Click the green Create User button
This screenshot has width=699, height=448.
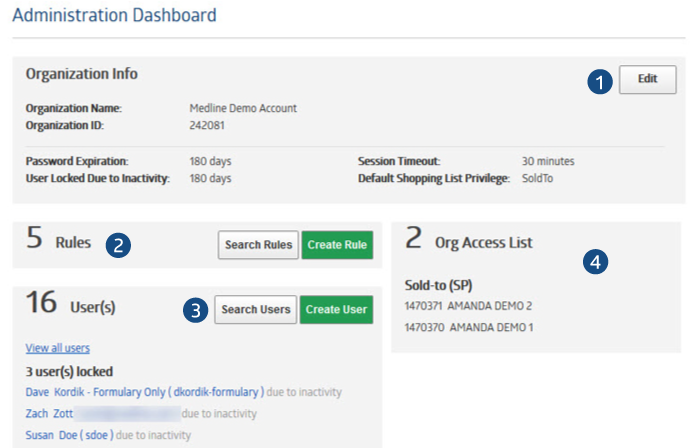(337, 310)
